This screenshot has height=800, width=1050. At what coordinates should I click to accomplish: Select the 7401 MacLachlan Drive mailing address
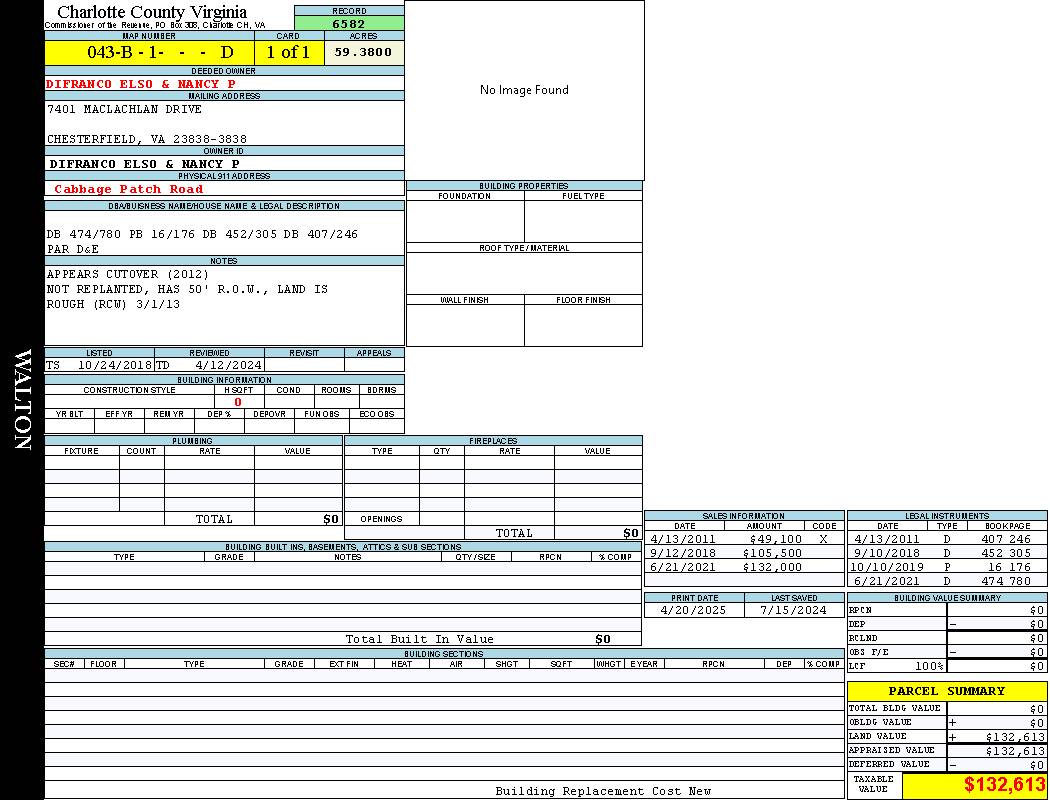(124, 110)
